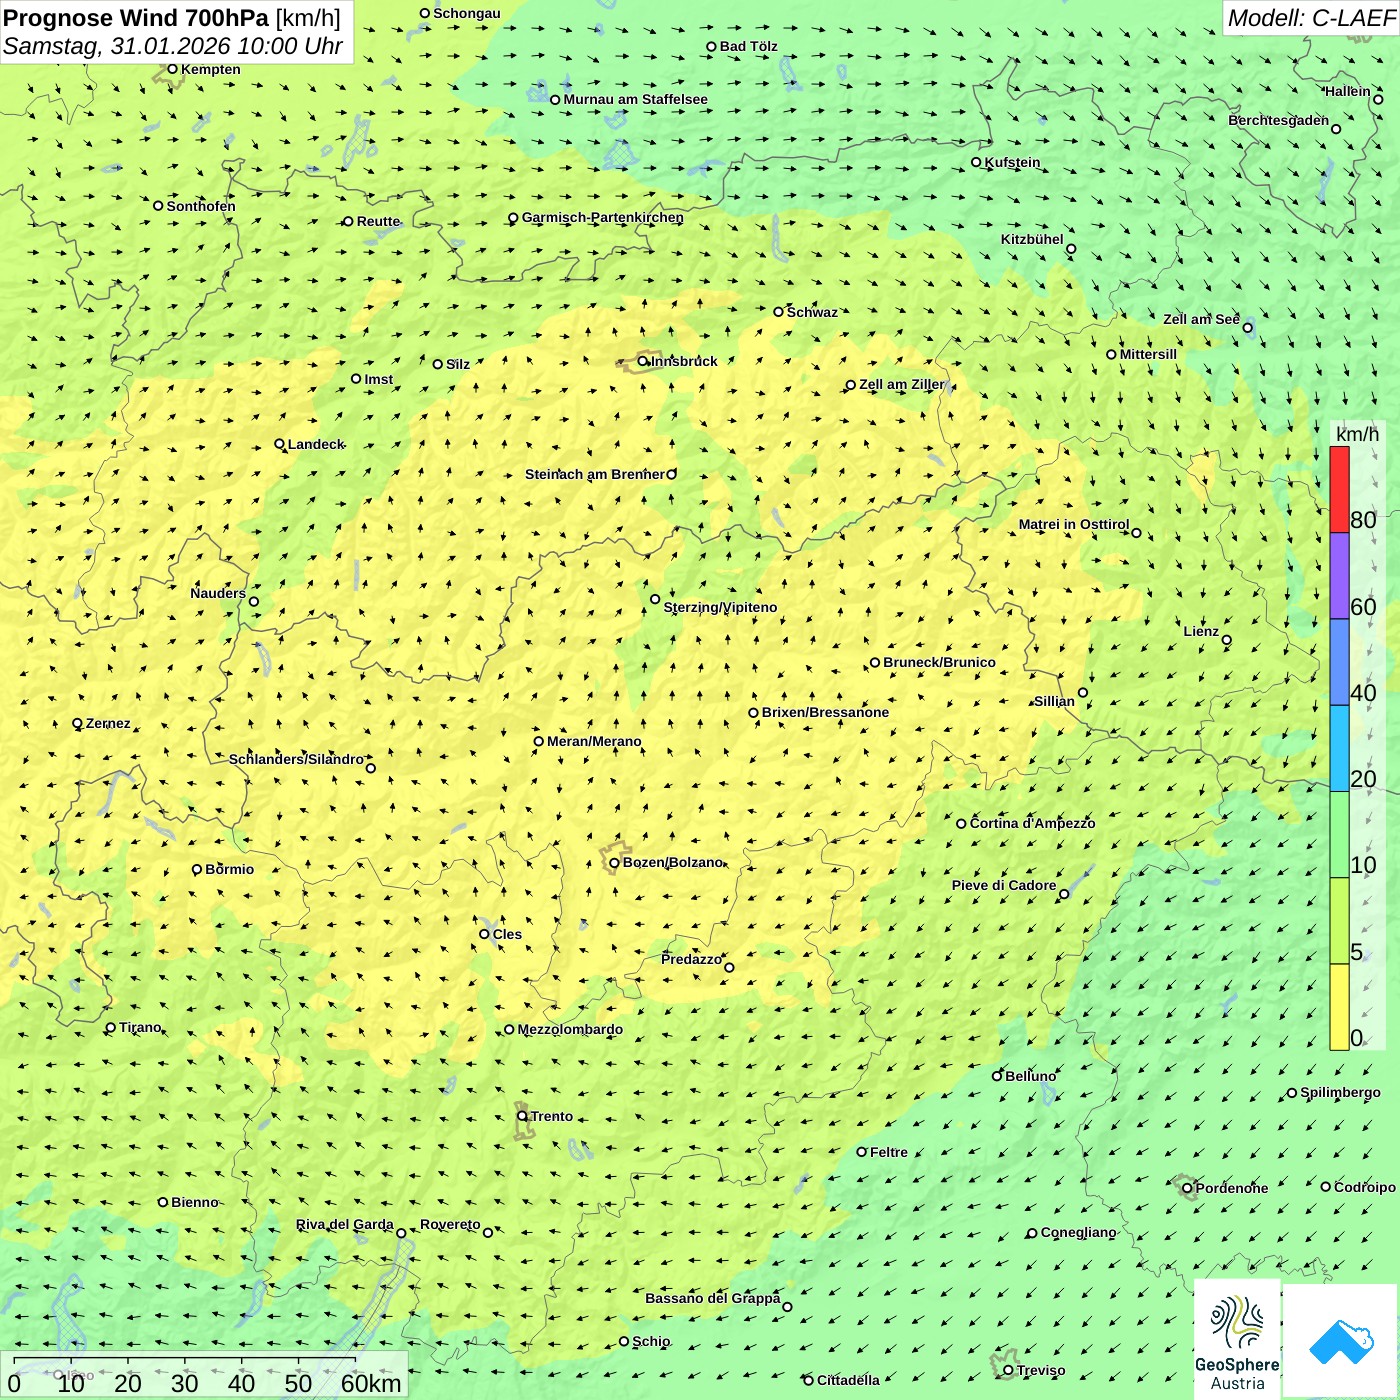
Task: Select the Bassano del Grappa label
Action: (x=713, y=1298)
